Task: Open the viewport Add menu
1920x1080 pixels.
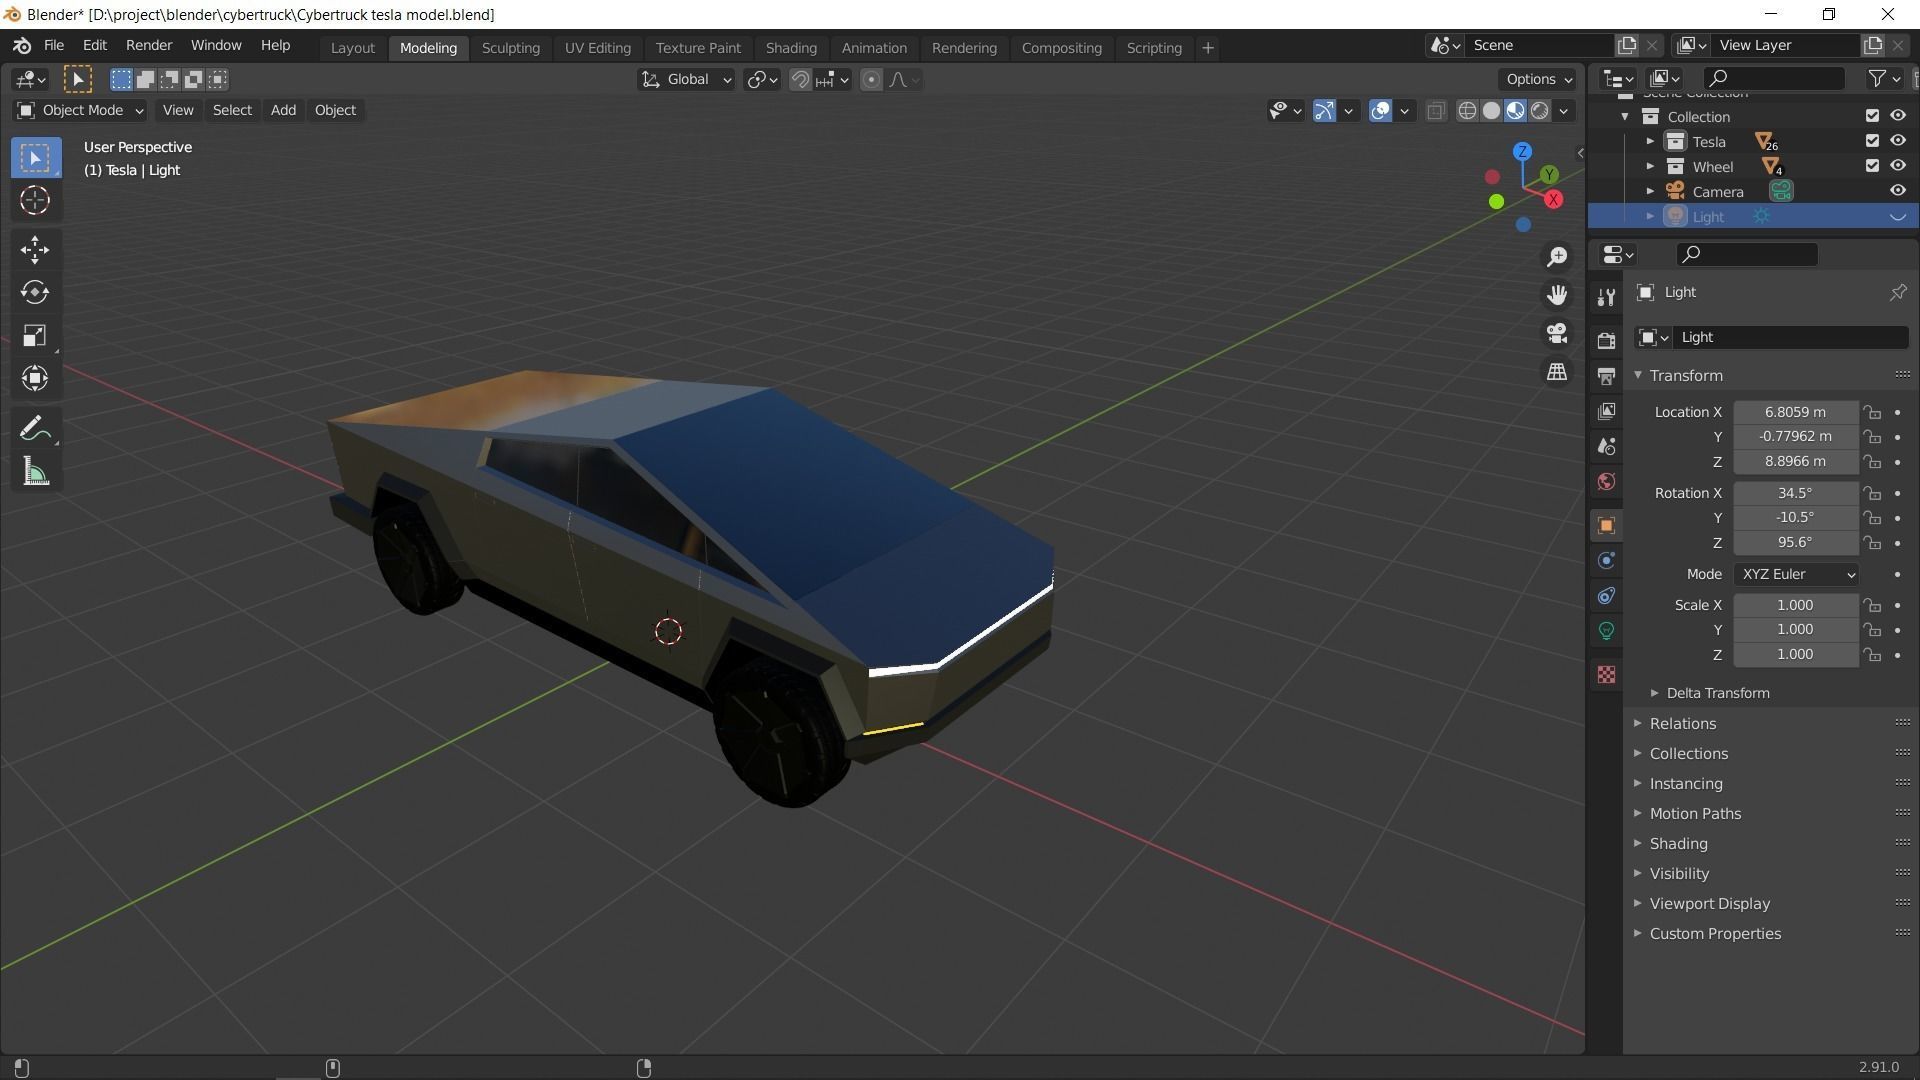Action: tap(283, 110)
